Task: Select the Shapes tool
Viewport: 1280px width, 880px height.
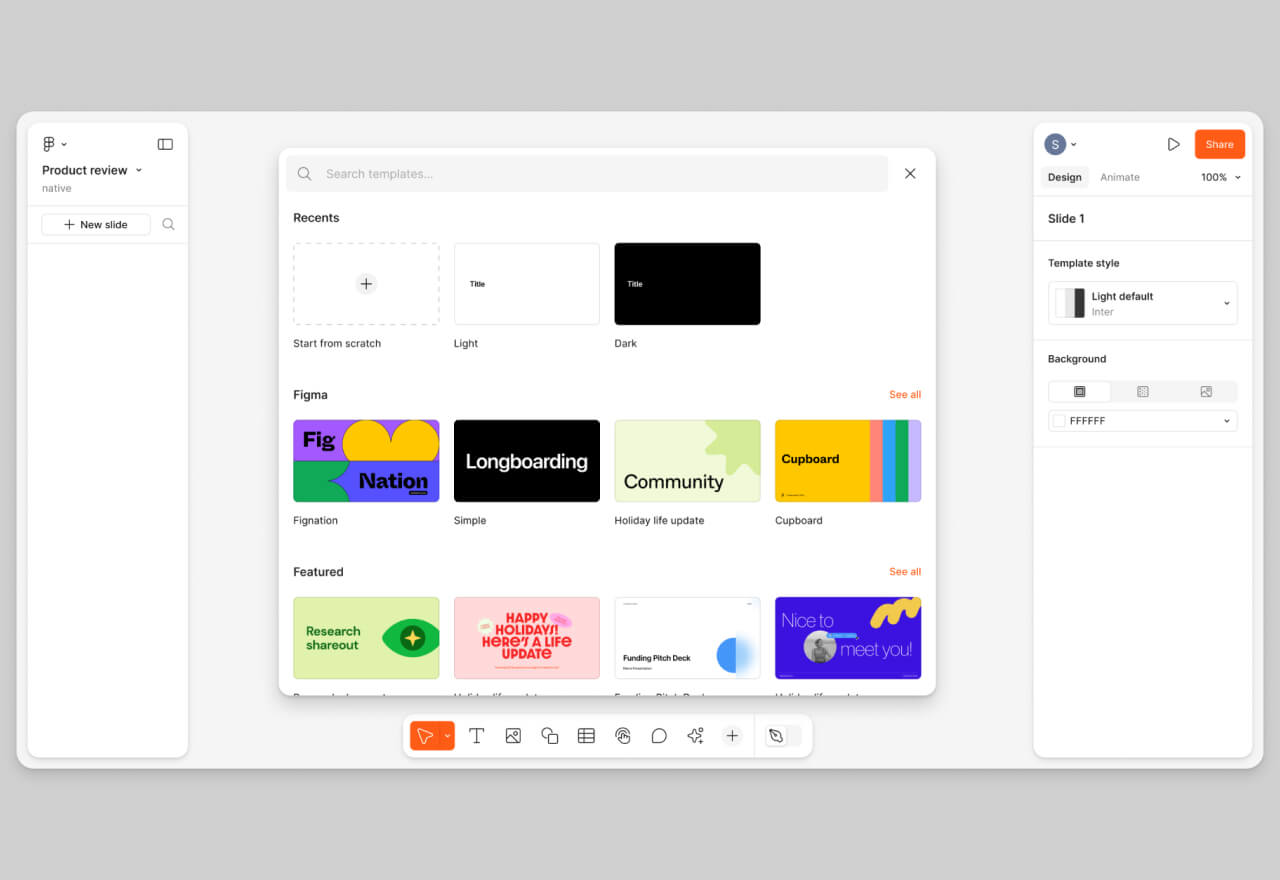Action: [x=549, y=735]
